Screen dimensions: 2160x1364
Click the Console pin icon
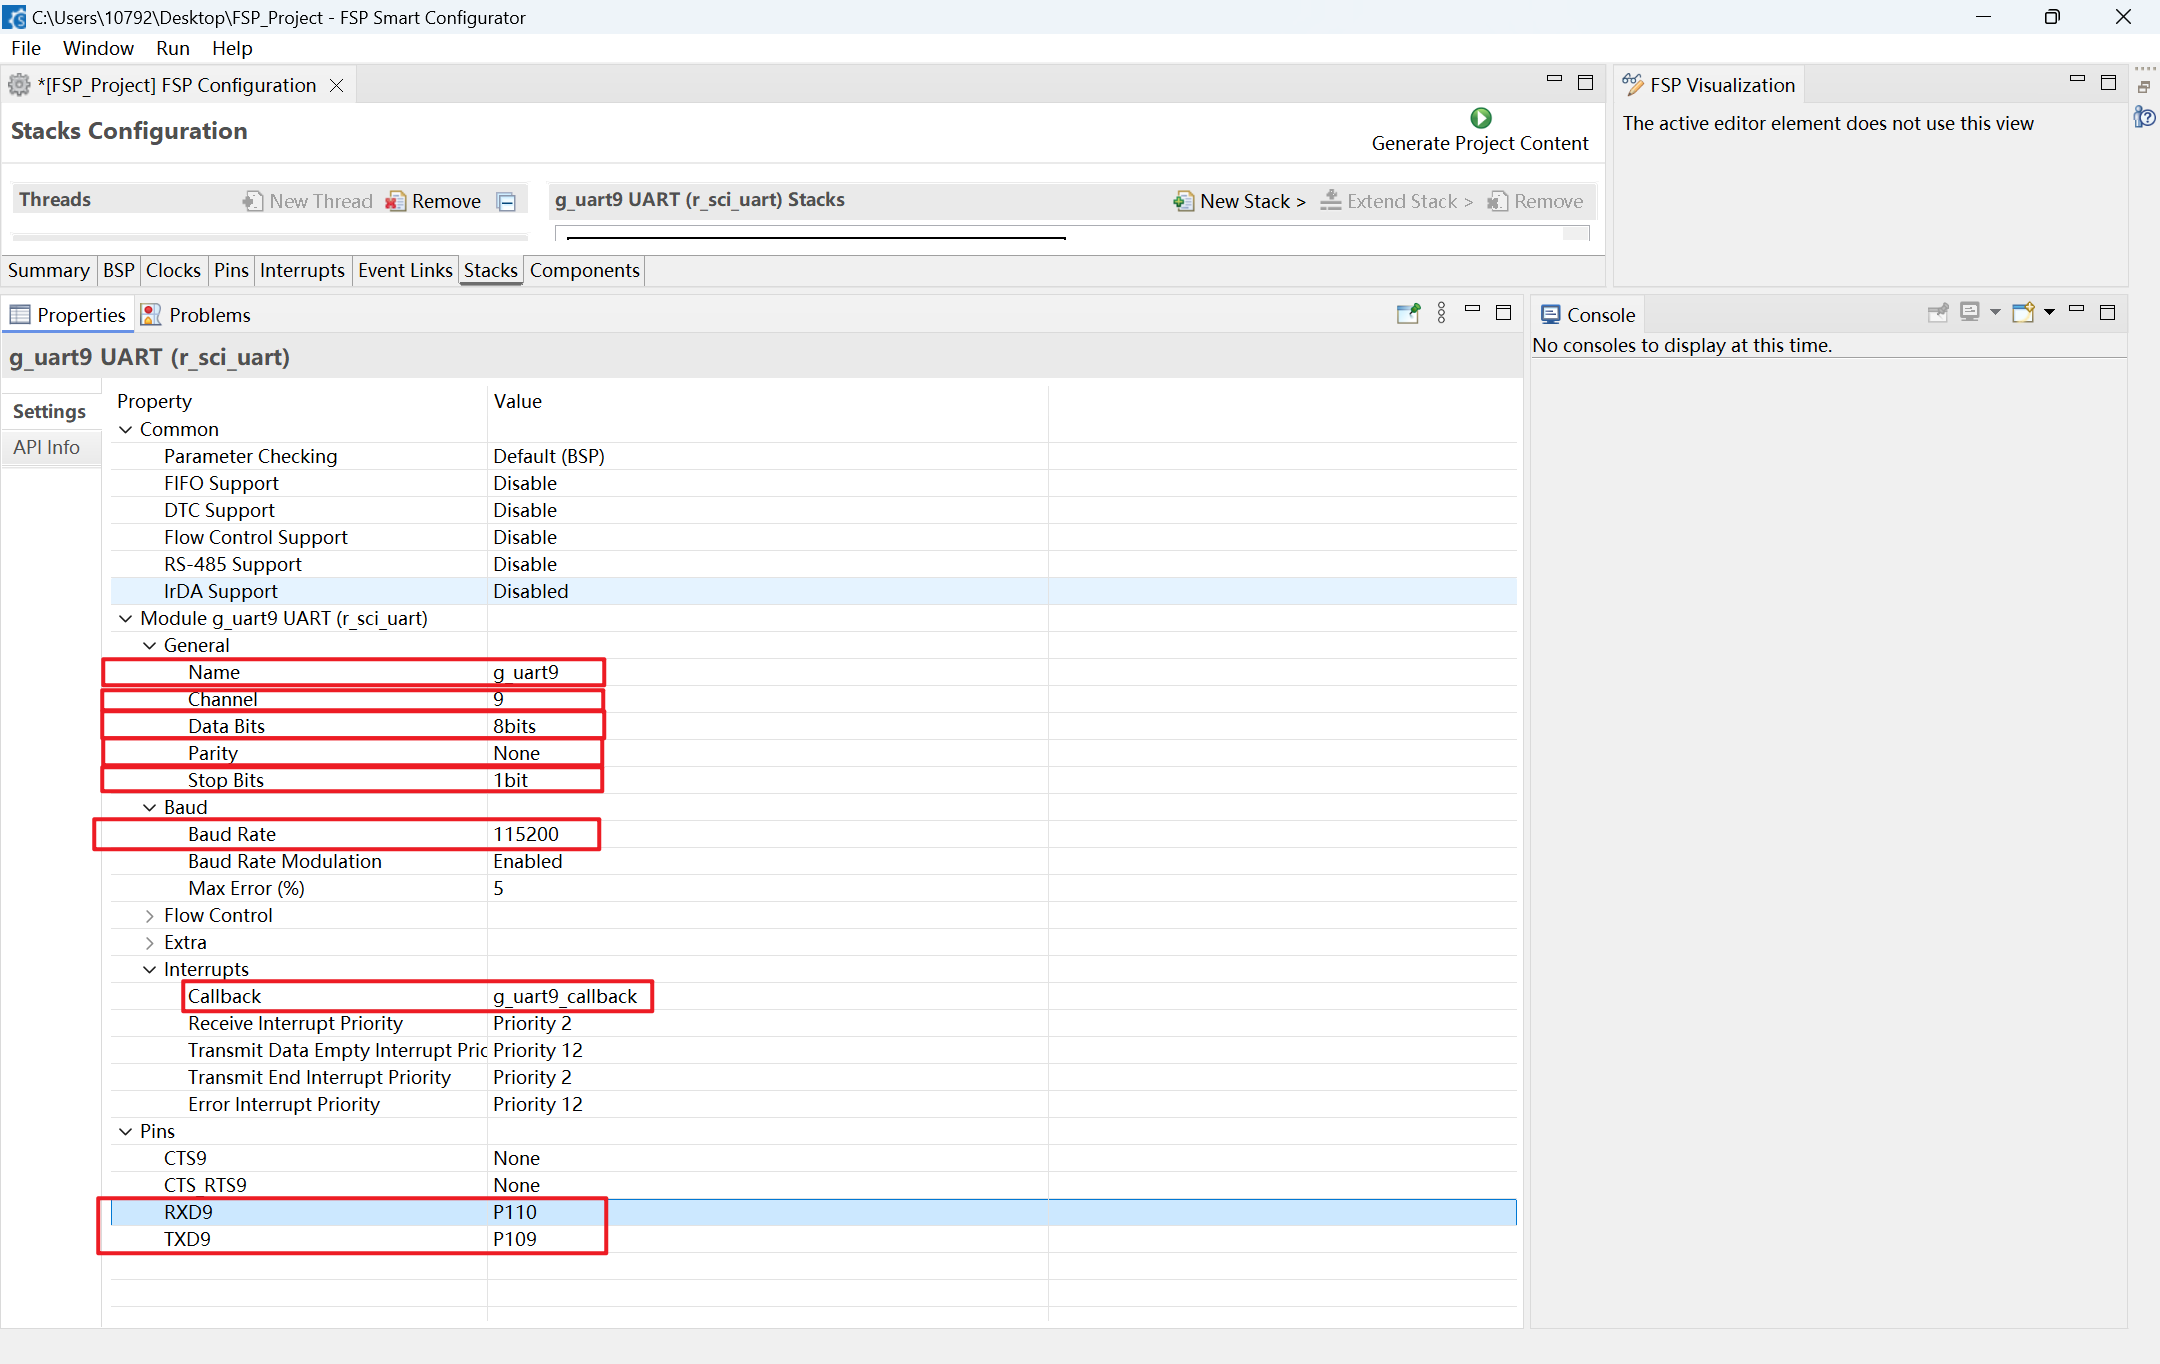[1938, 313]
